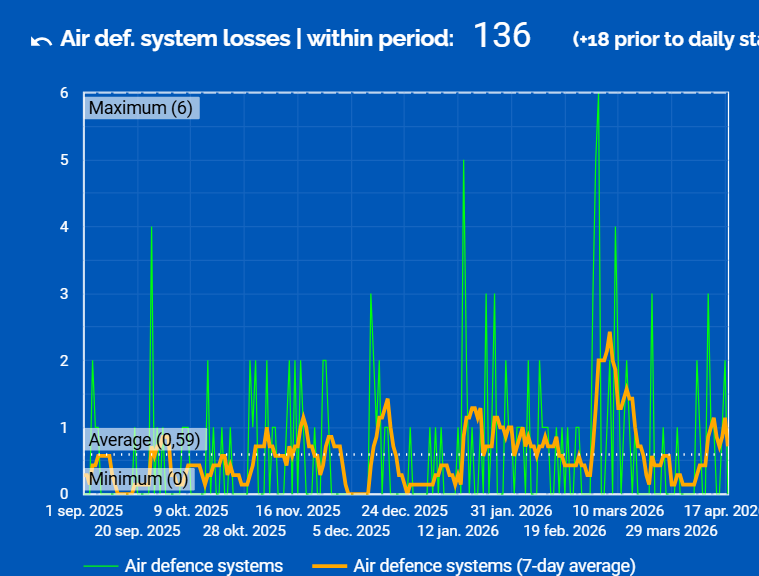Screen dimensions: 759x576
Task: Click the '1 sep. 2025' x-axis date label
Action: point(85,510)
